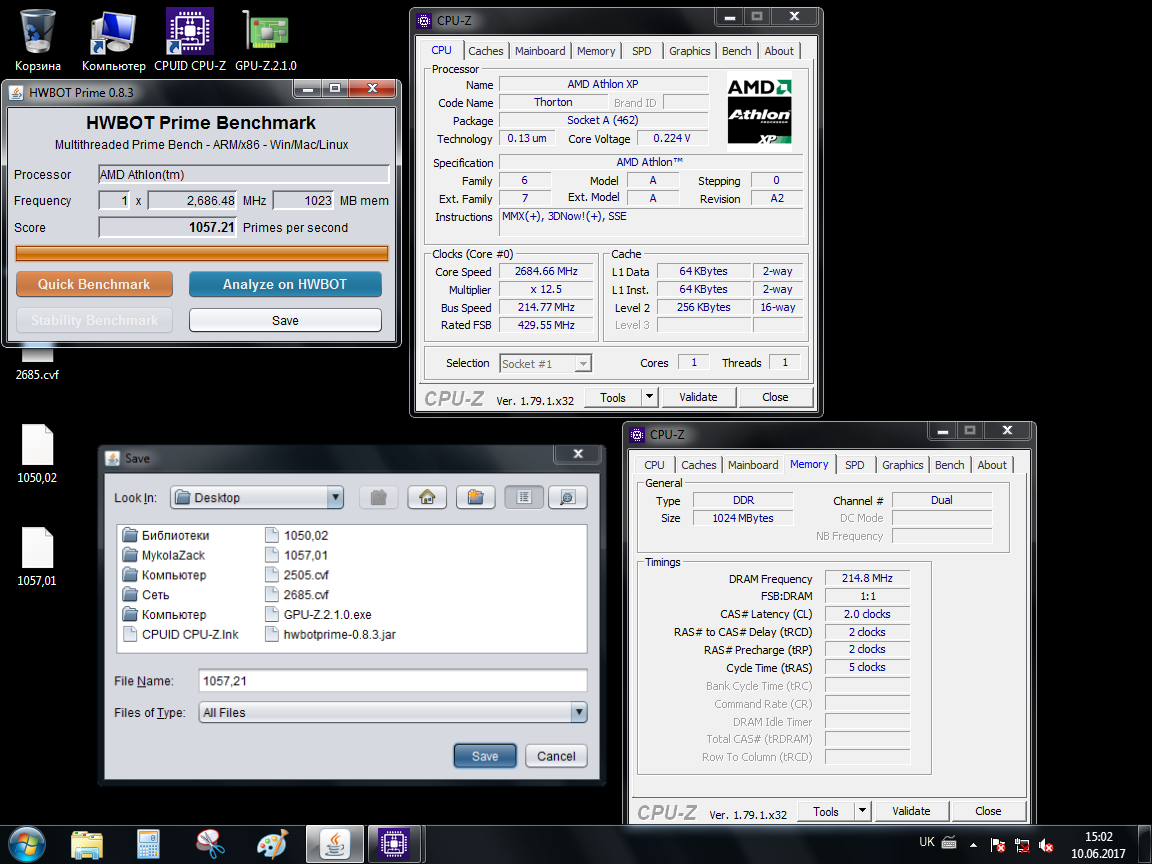Select the MykolaZack folder in file list
Viewport: 1152px width, 864px height.
coord(164,555)
